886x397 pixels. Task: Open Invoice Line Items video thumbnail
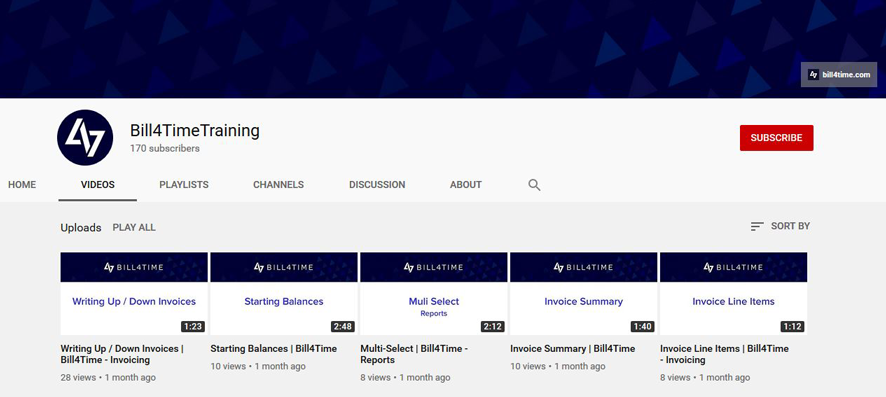click(733, 294)
